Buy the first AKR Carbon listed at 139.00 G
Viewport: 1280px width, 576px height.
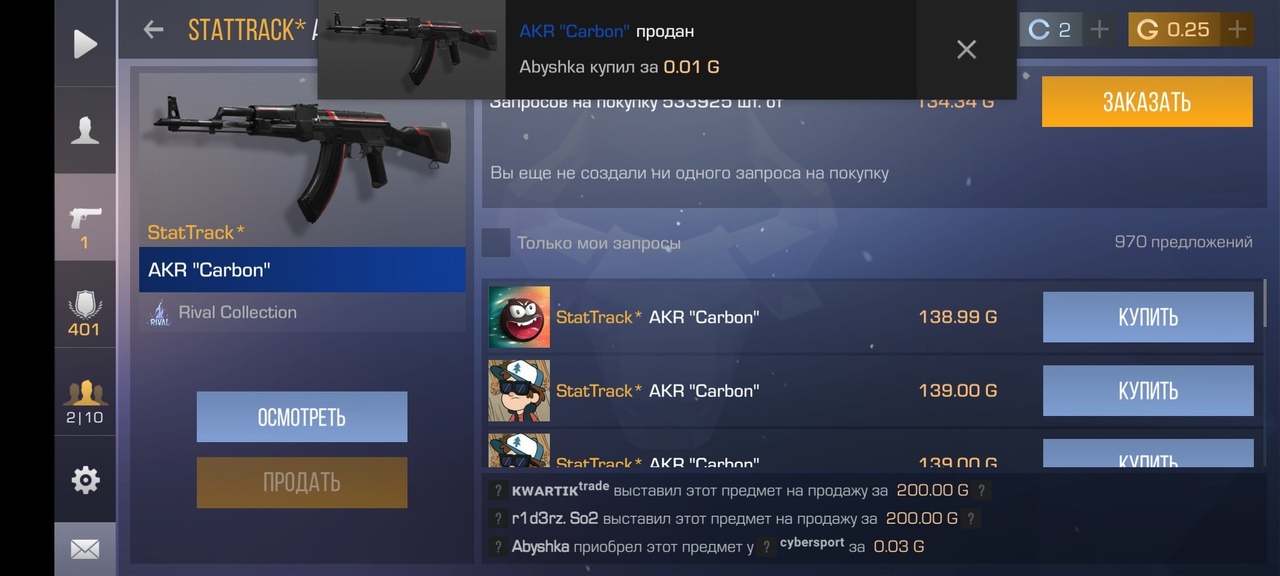pyautogui.click(x=1148, y=390)
